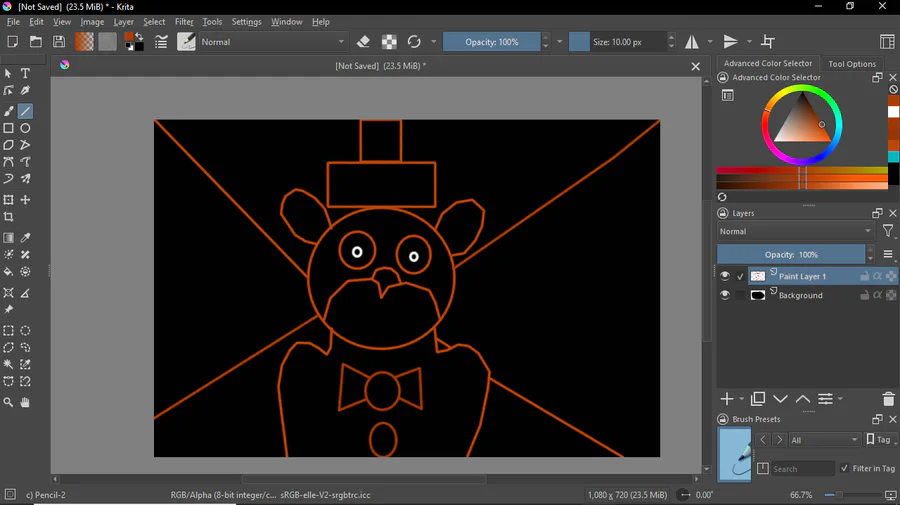Select the Line tool

tap(25, 111)
